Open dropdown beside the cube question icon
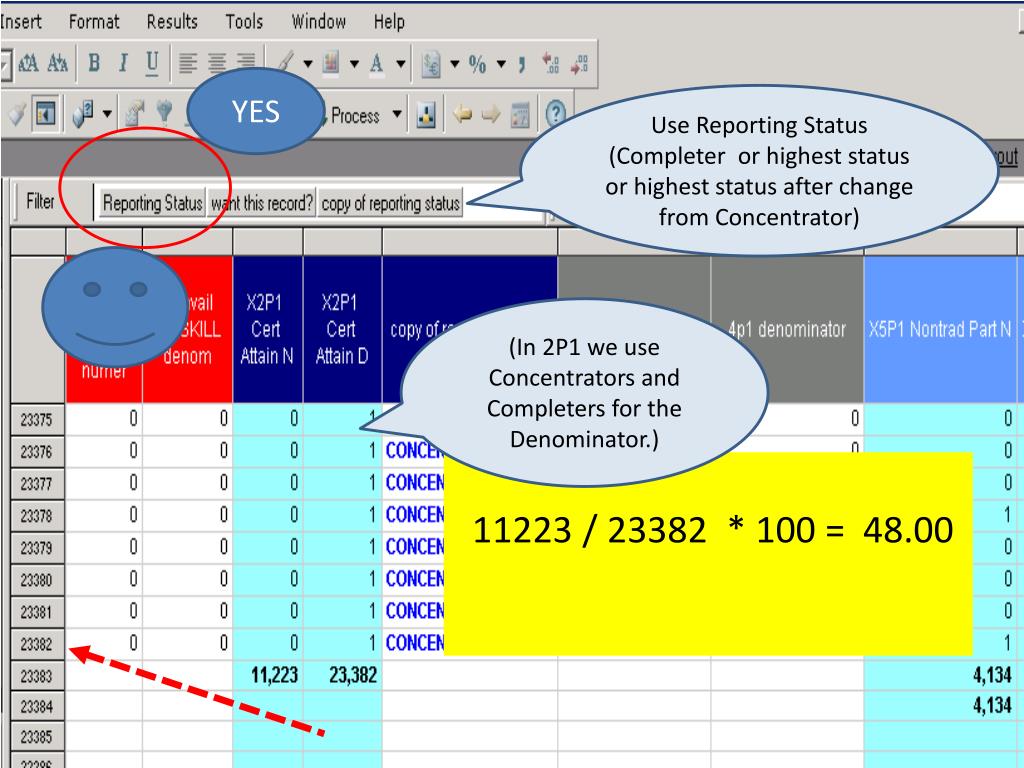 click(107, 115)
